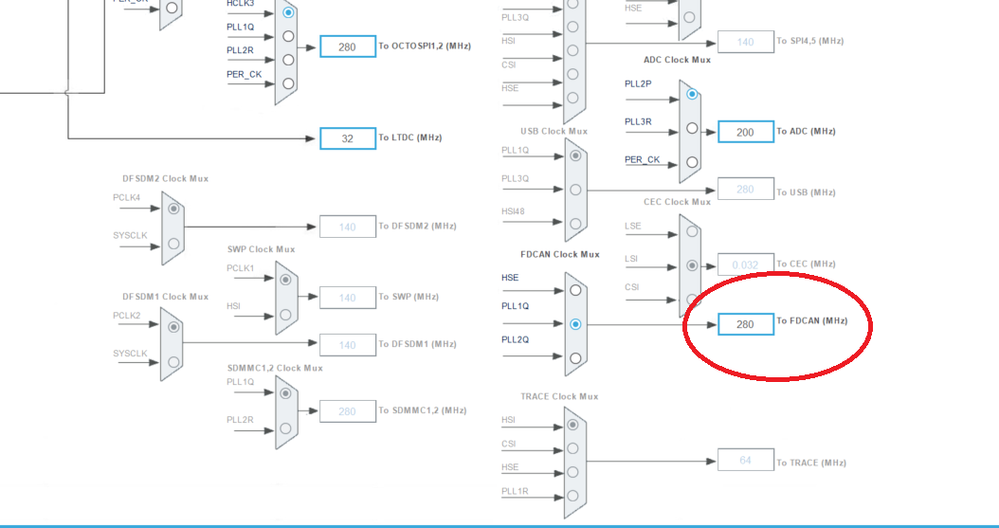Select HSI in SPI4,5 mux
The width and height of the screenshot is (999, 528).
[573, 51]
